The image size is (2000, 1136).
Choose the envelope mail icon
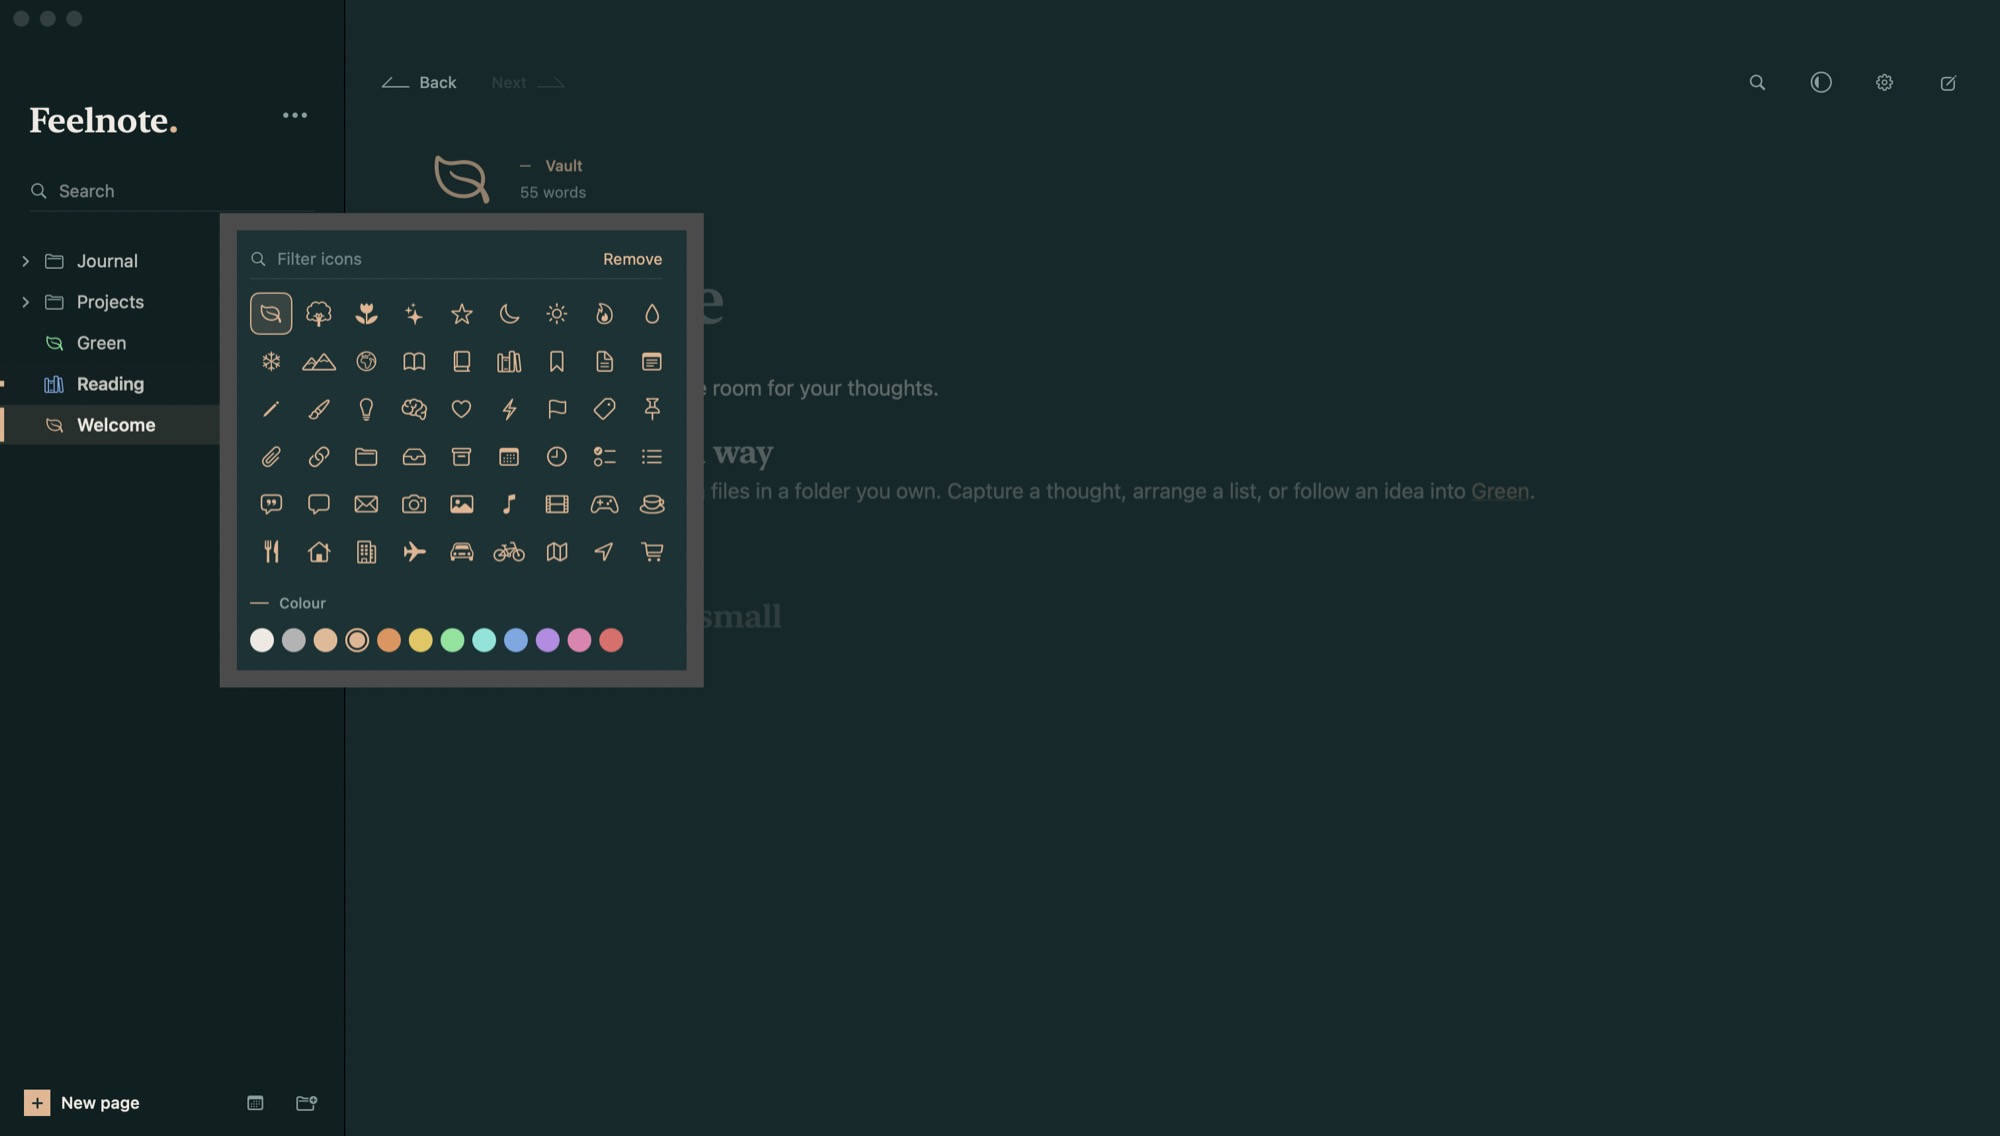[x=366, y=504]
